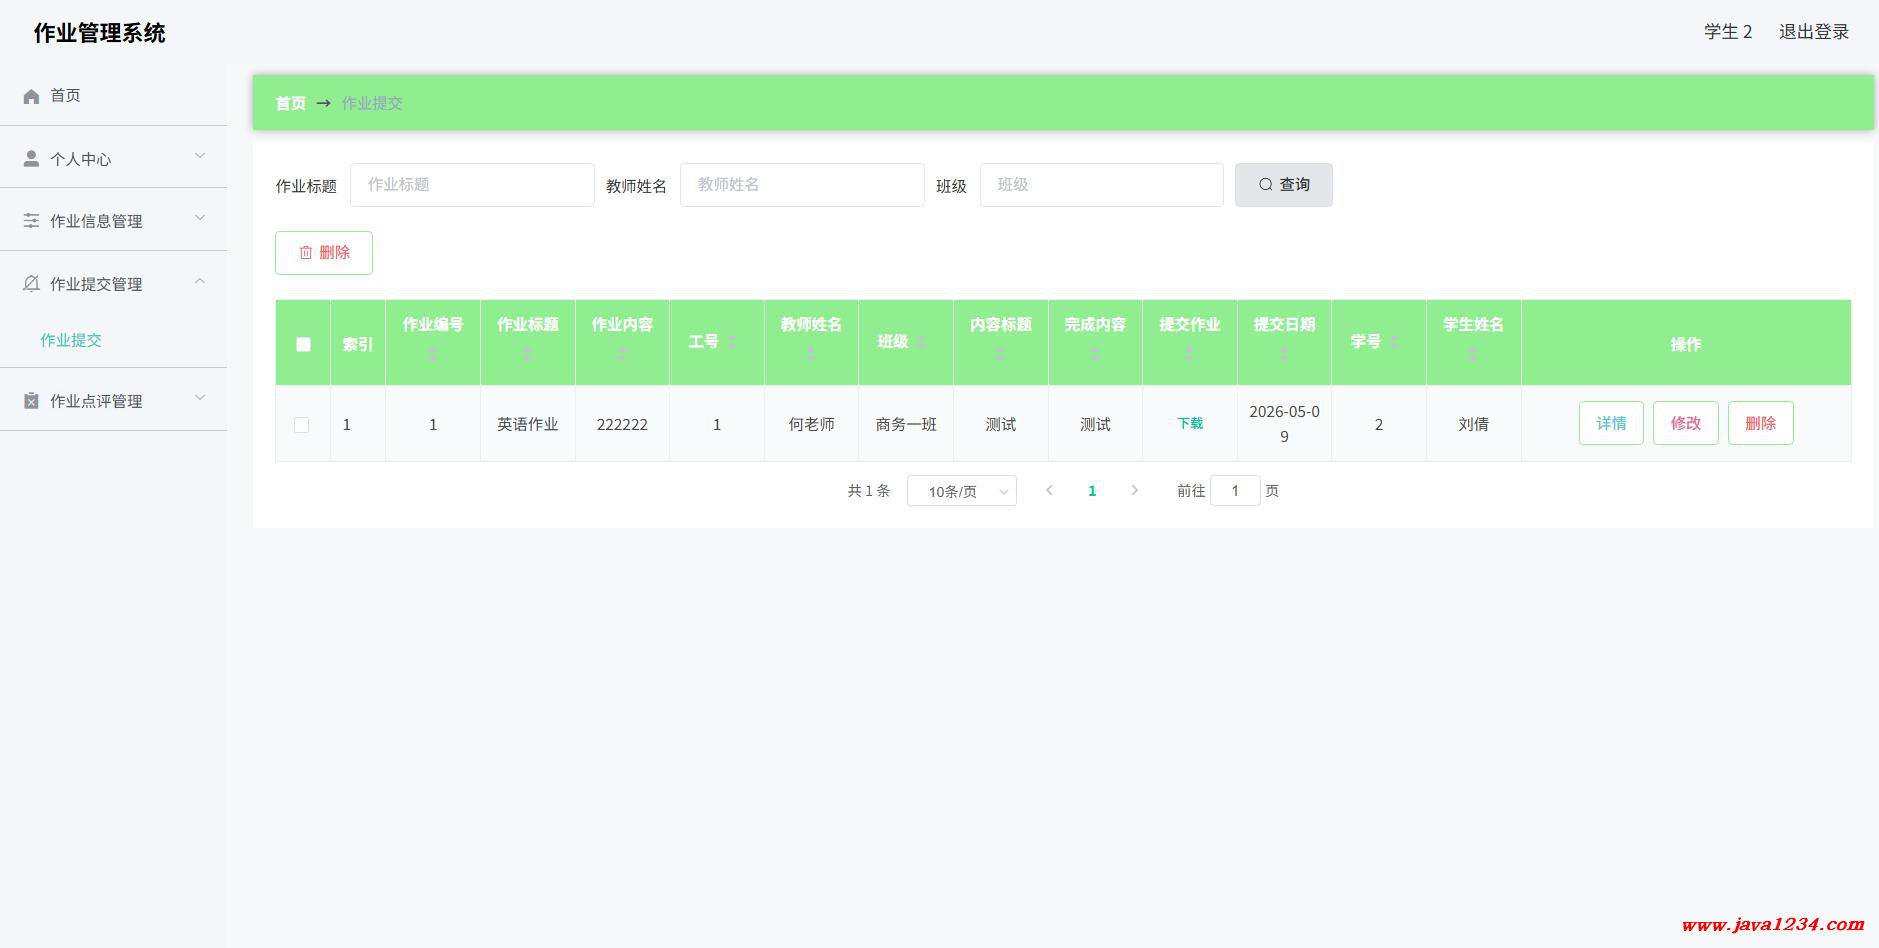
Task: Click the clipboard icon beside 作业点评管理
Action: click(x=31, y=401)
